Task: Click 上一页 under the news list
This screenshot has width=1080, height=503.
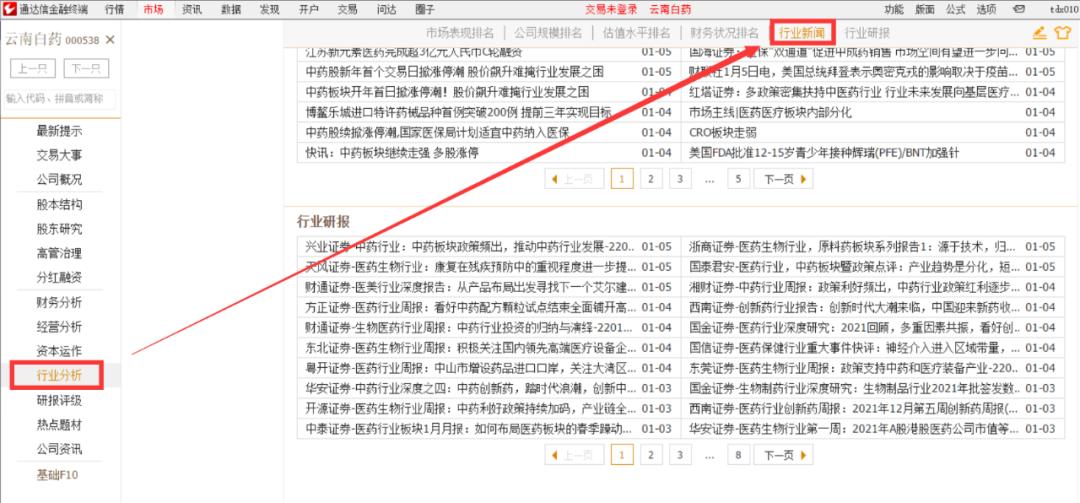Action: tap(574, 179)
